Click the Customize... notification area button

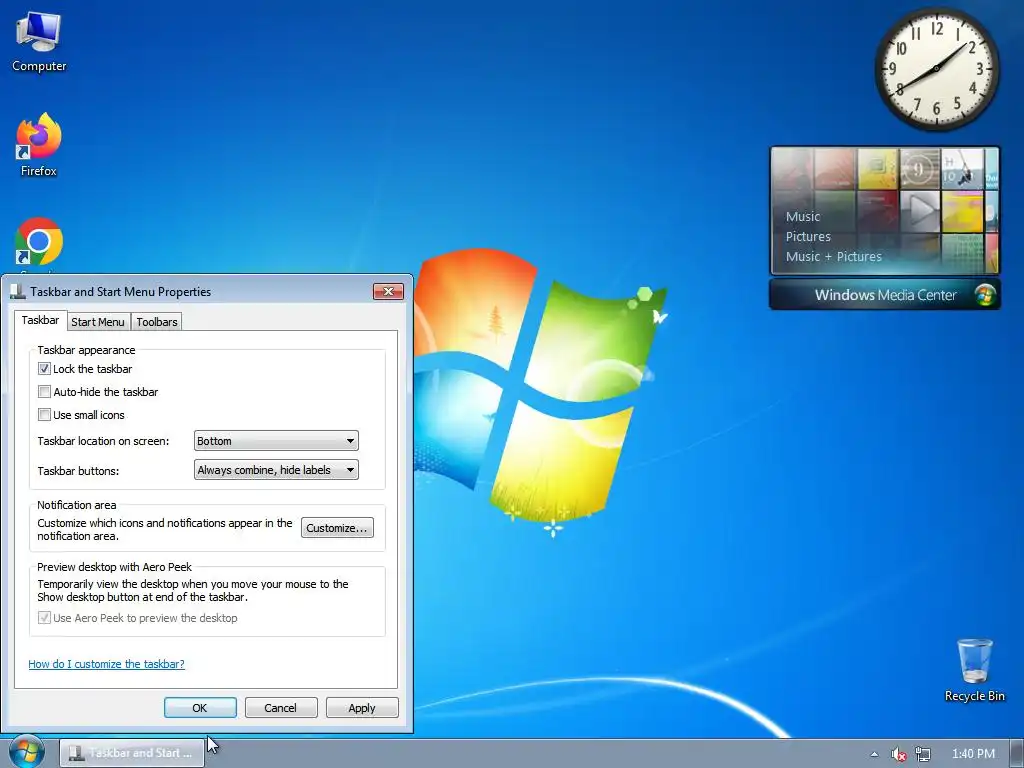[337, 528]
